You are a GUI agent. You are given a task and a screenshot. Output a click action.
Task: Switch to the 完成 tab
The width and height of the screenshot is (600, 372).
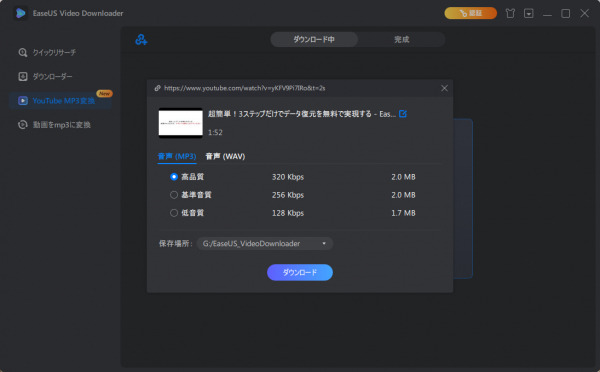tap(402, 39)
